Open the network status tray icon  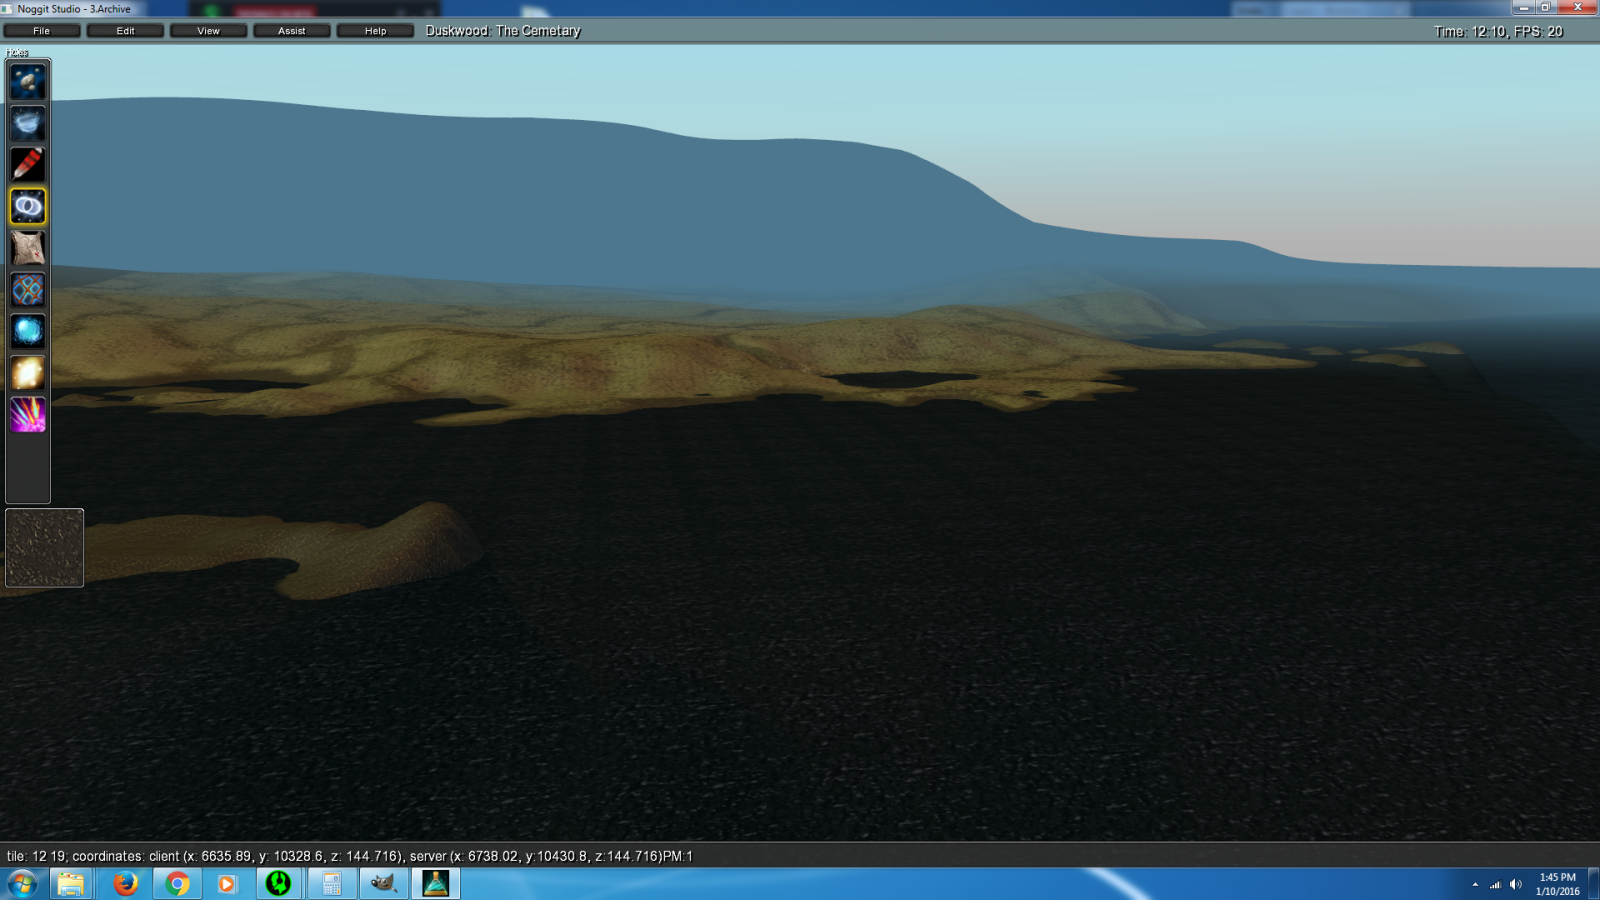tap(1495, 884)
